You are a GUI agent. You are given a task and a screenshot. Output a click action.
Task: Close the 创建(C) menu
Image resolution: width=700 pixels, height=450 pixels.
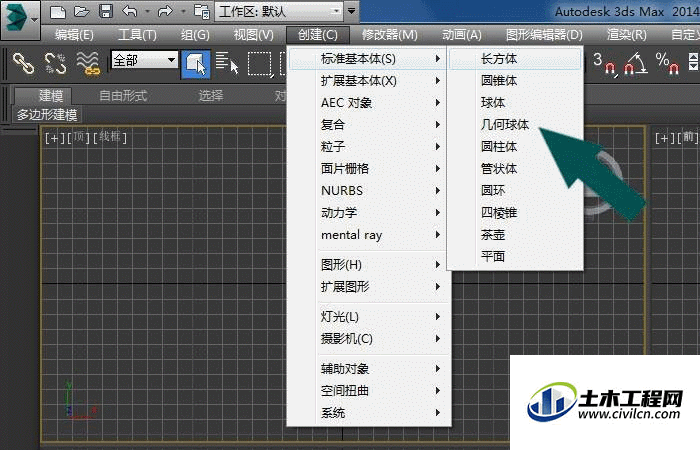(318, 35)
